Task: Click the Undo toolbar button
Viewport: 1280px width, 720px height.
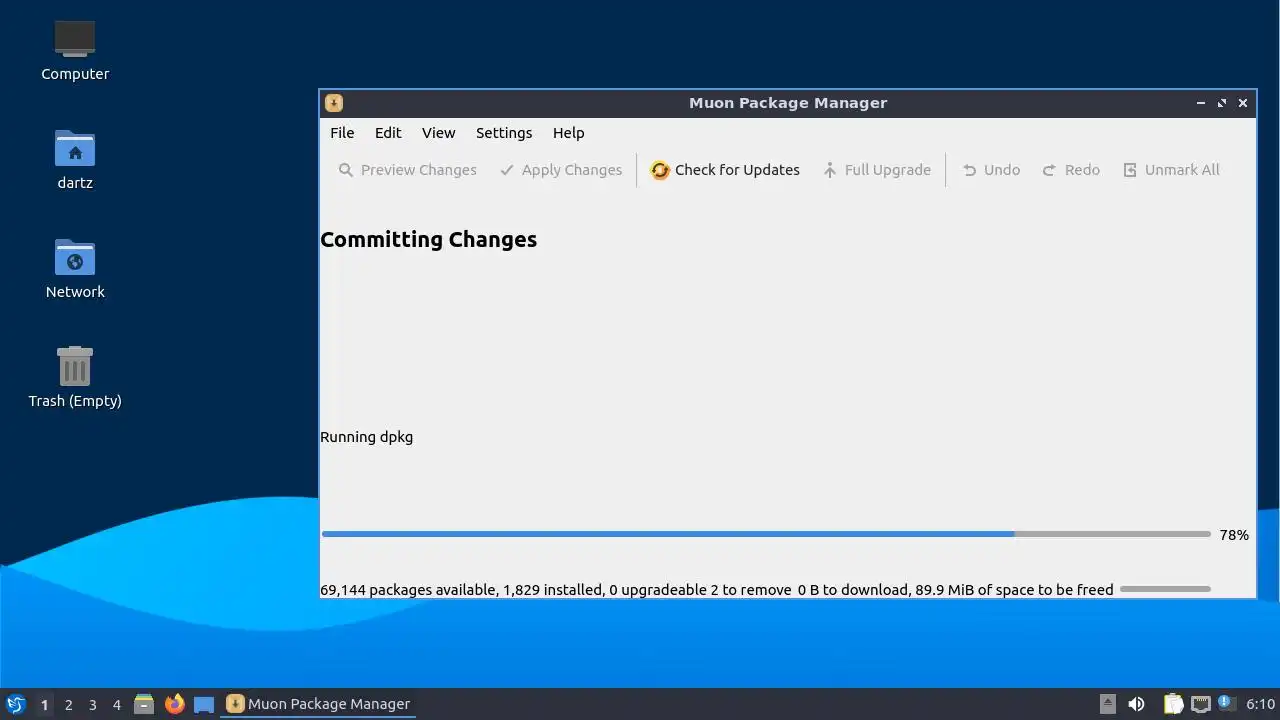Action: (x=991, y=170)
